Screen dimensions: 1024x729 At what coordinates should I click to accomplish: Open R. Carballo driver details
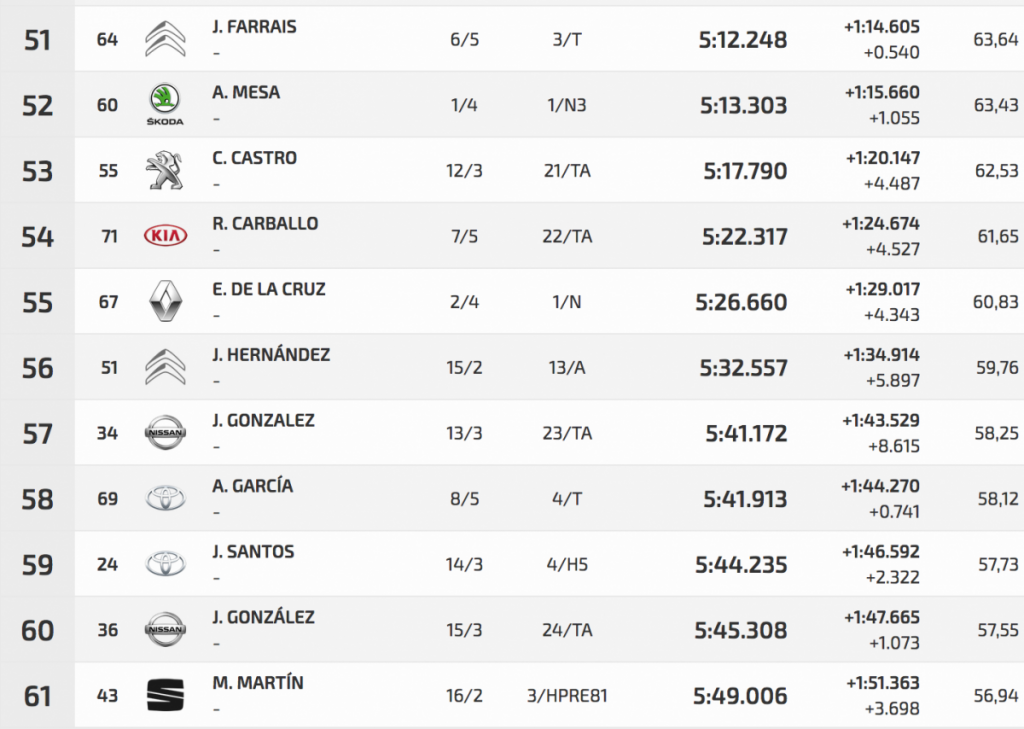coord(265,224)
